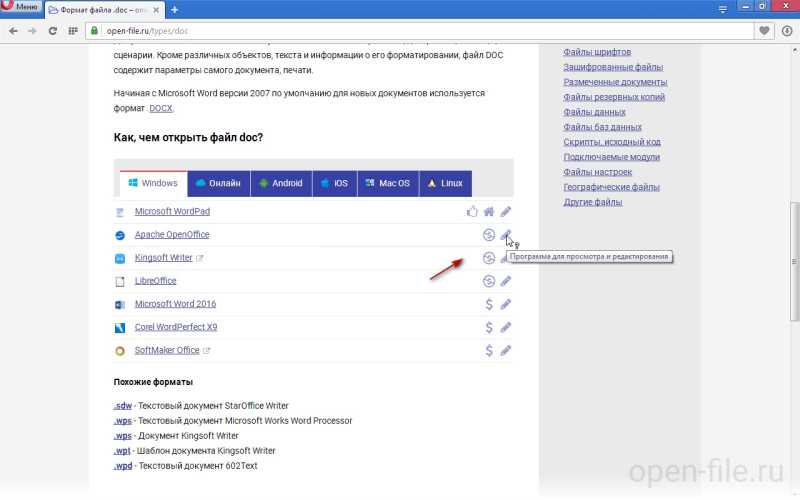Open the Kingsoft Writer link
This screenshot has width=800, height=500.
pos(163,258)
